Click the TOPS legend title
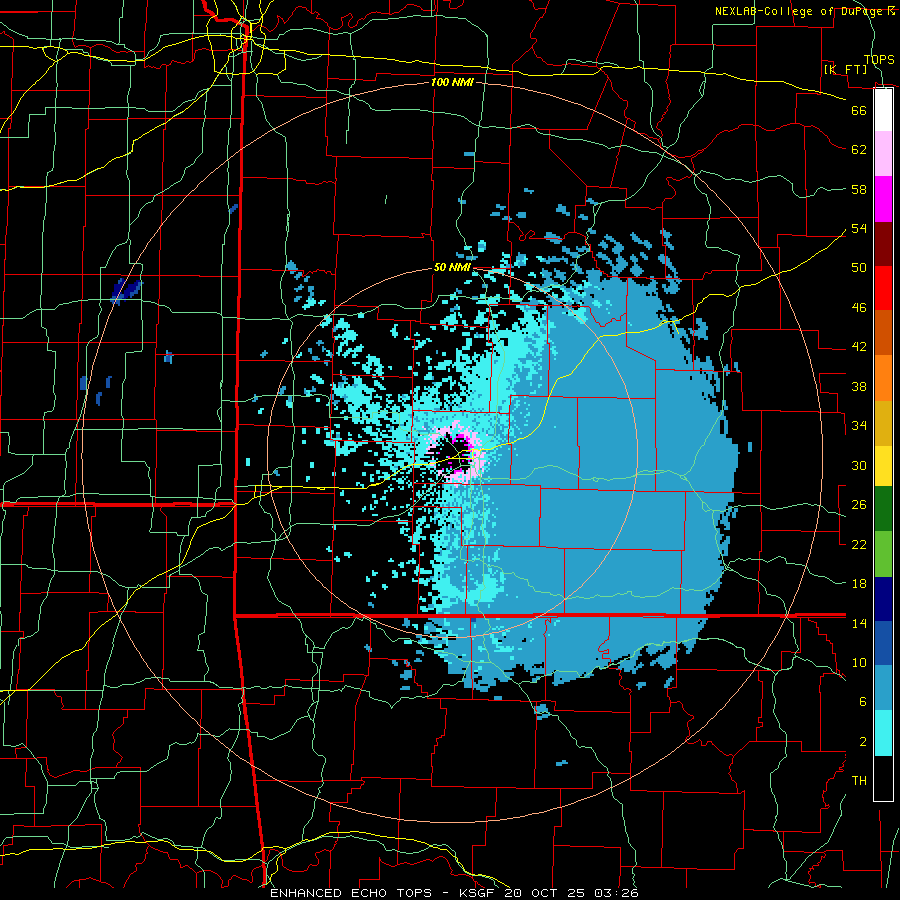The height and width of the screenshot is (900, 900). coord(879,59)
